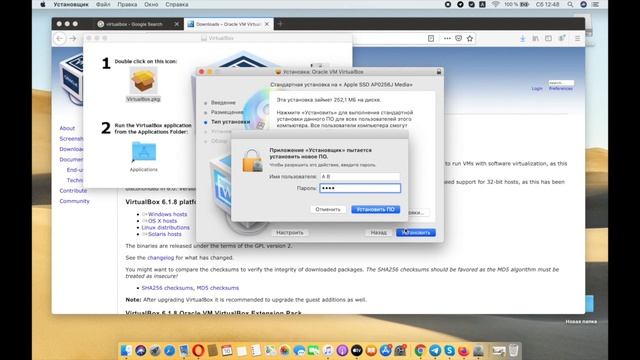Open Opera browser from the Dock
The height and width of the screenshot is (360, 640).
[x=198, y=350]
